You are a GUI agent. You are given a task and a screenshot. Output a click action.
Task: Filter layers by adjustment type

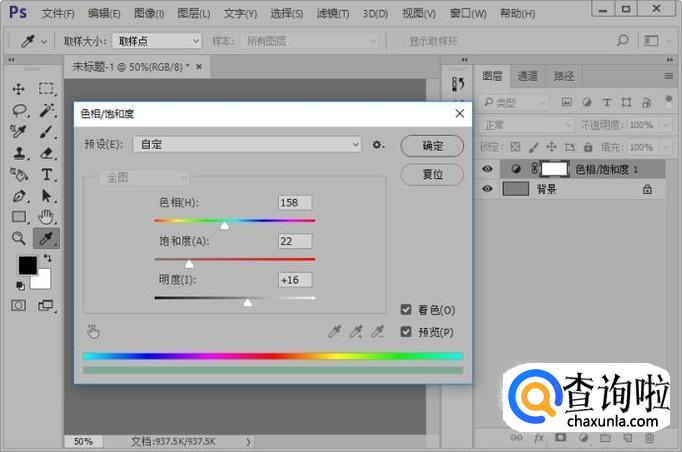[586, 102]
